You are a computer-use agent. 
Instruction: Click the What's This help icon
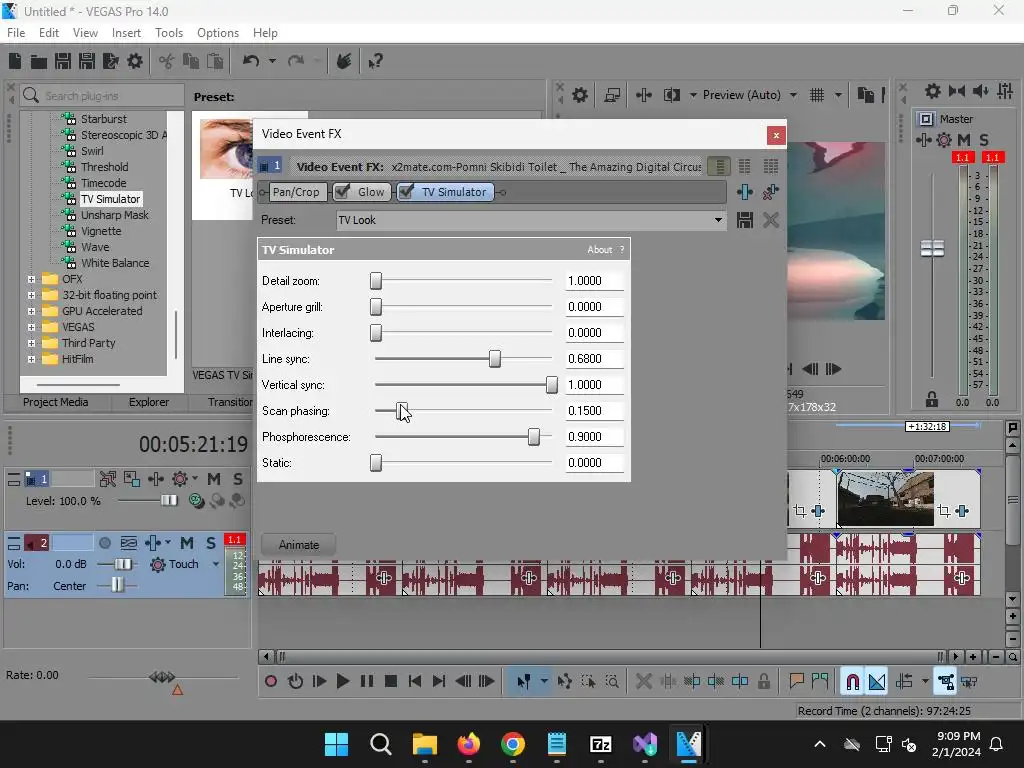pos(375,61)
